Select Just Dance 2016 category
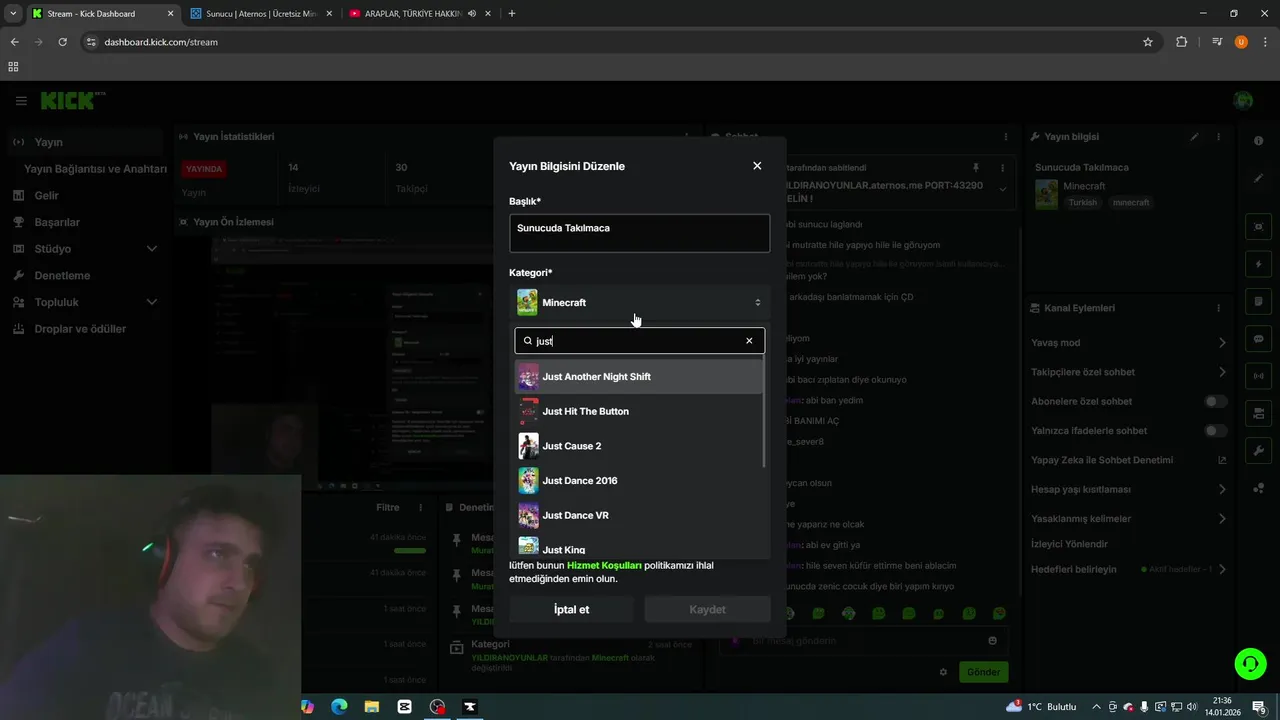The image size is (1280, 720). point(638,481)
